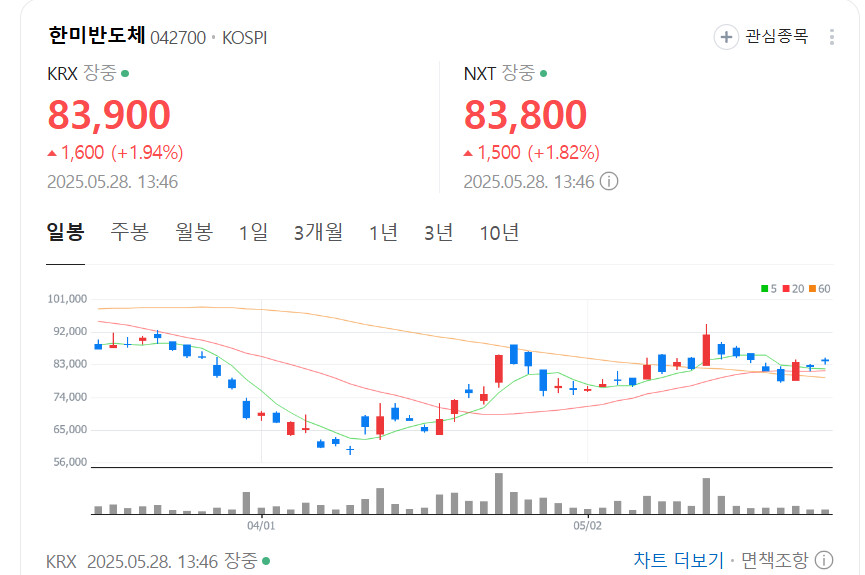865x575 pixels.
Task: Switch to the 주봉 chart tab
Action: [x=130, y=232]
